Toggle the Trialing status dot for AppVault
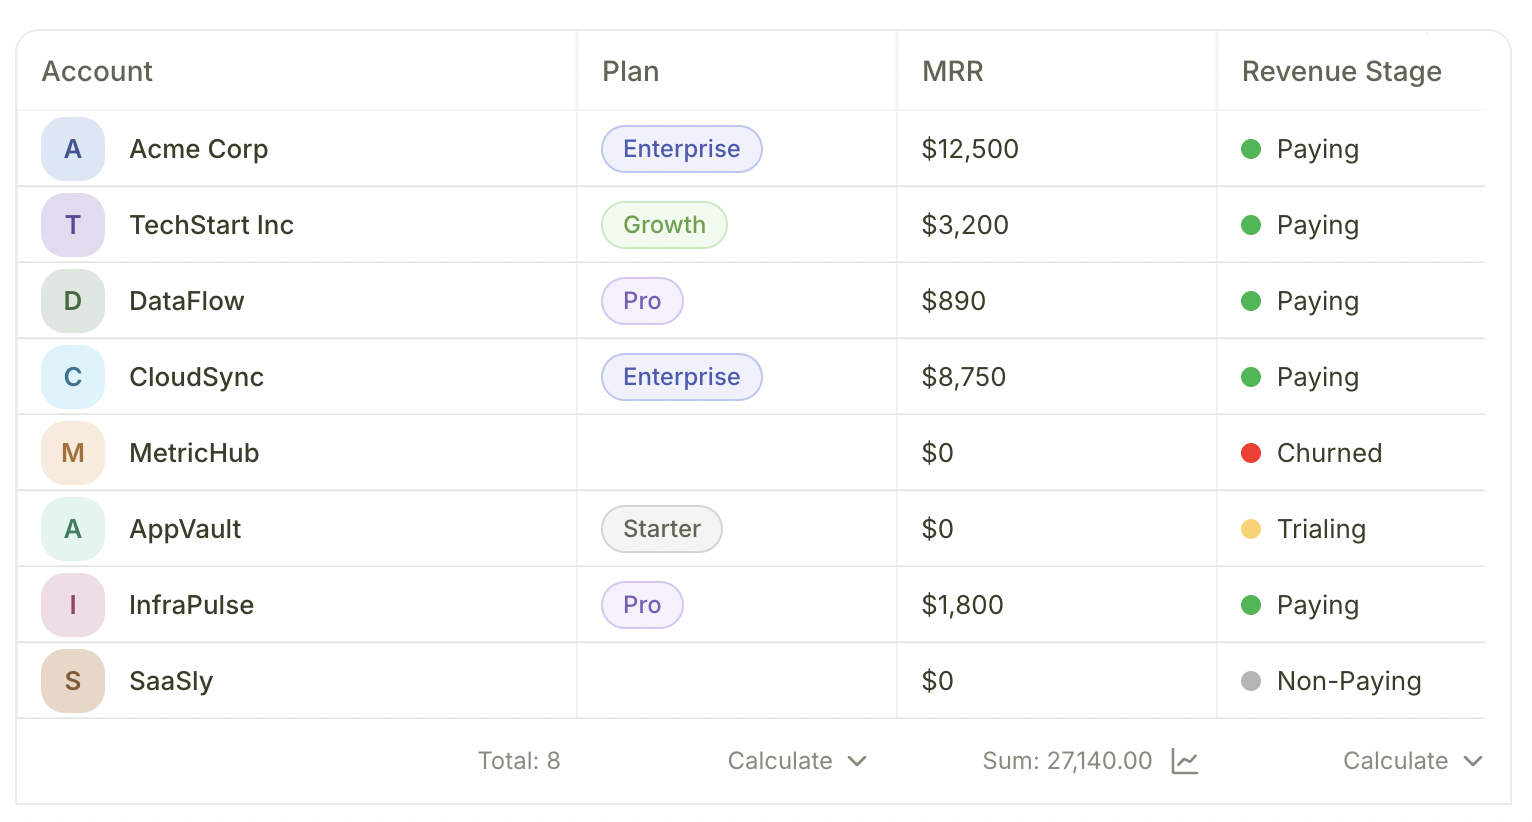 click(x=1251, y=528)
